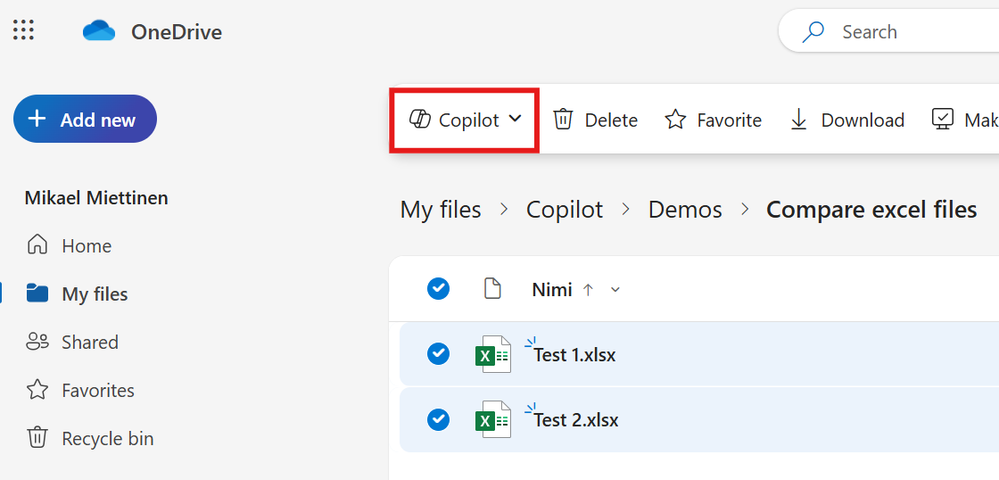Click the Add new button
Image resolution: width=999 pixels, height=480 pixels.
pos(85,120)
